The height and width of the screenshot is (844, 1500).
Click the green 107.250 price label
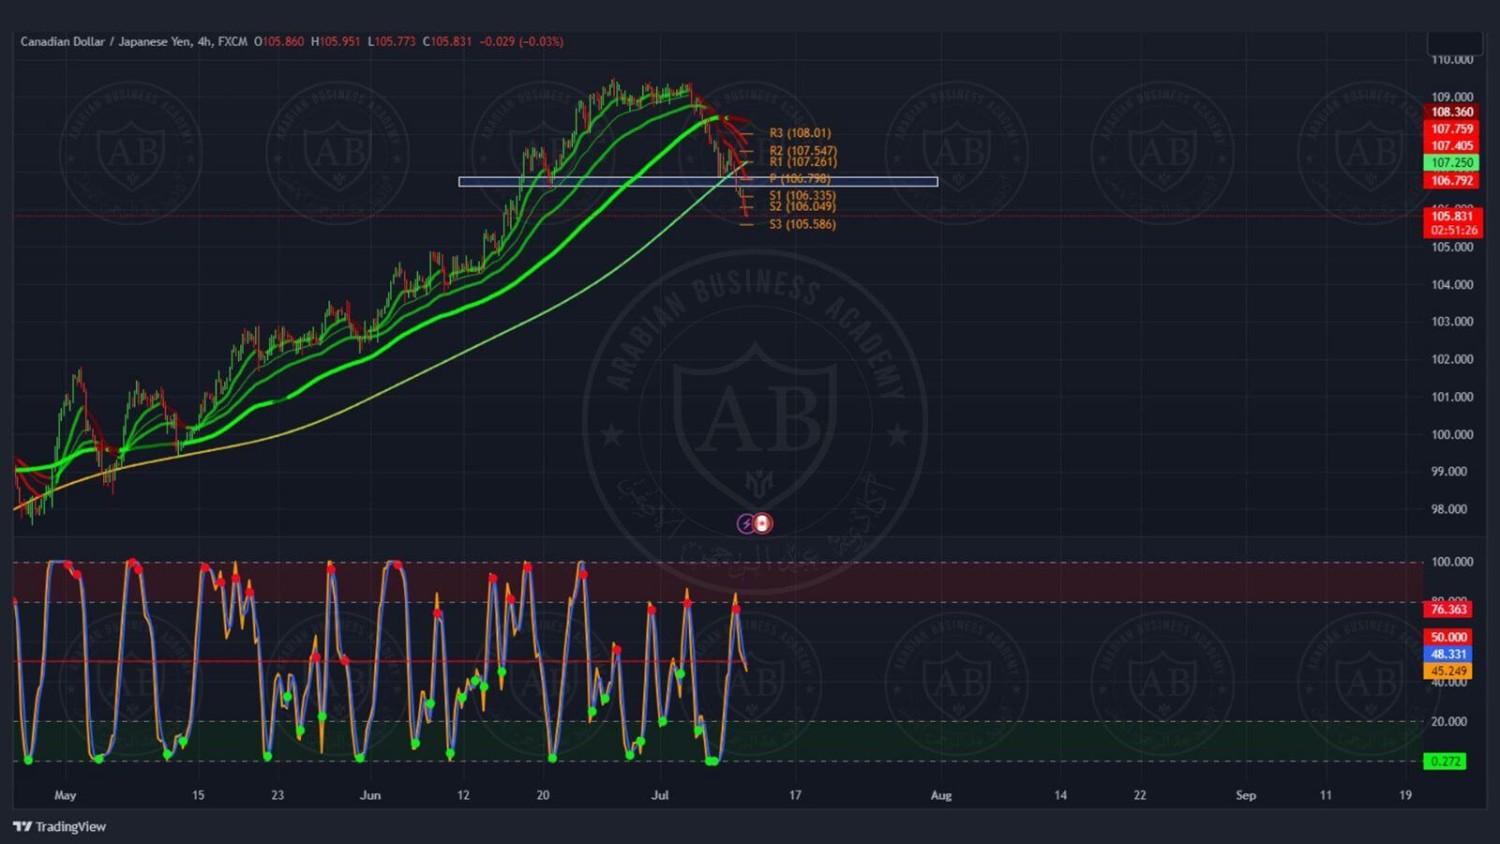[x=1452, y=163]
